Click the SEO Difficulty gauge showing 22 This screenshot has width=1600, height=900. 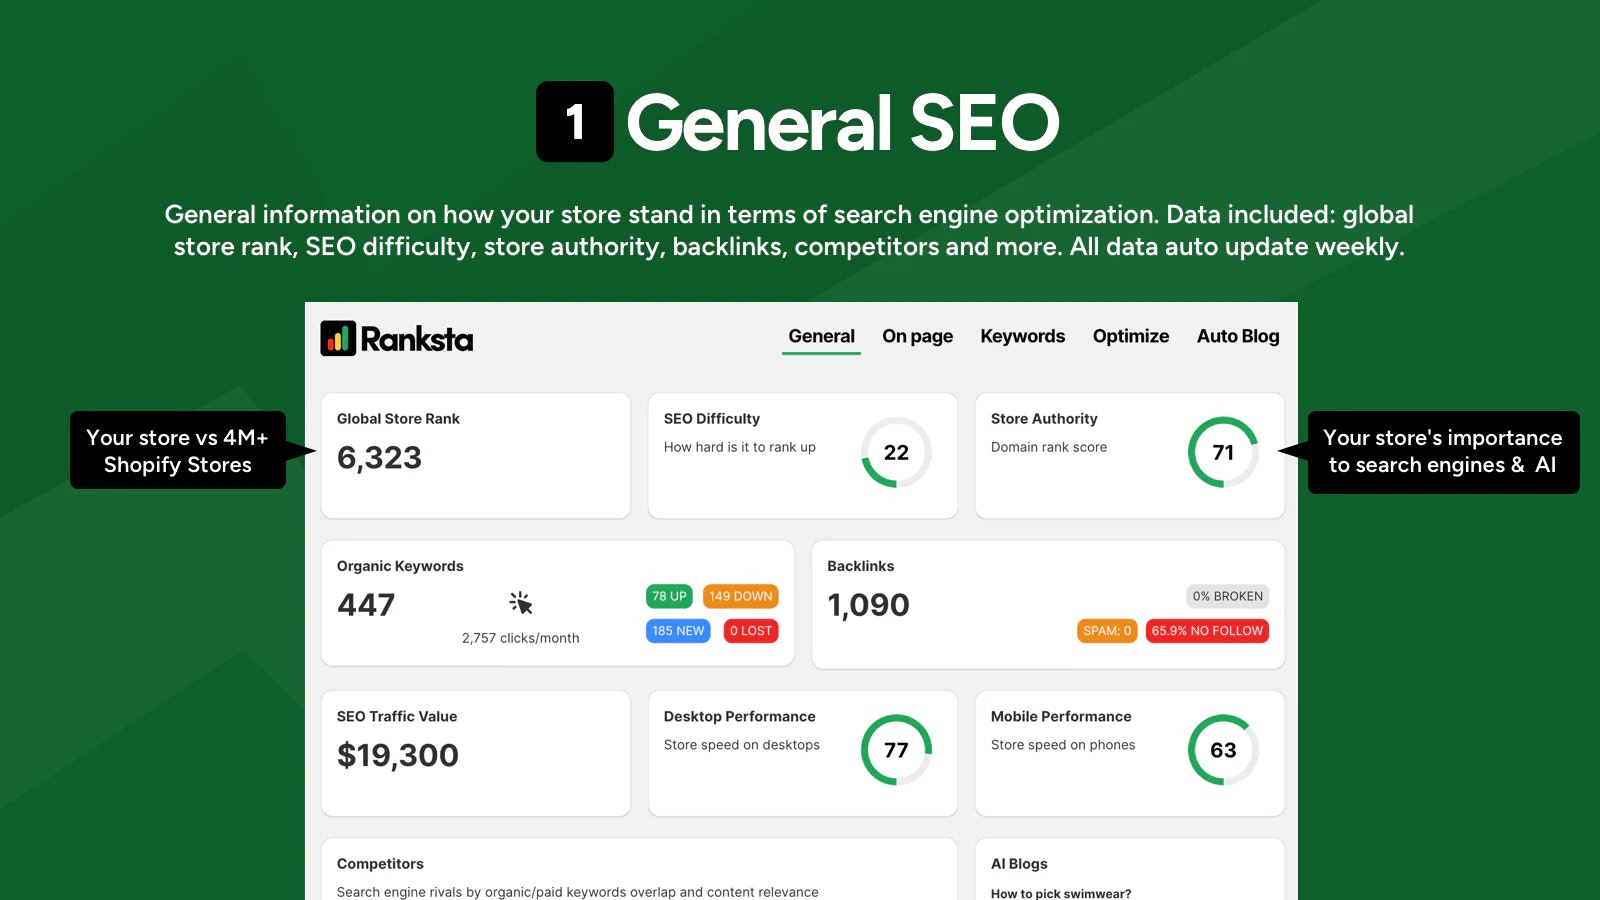[896, 453]
